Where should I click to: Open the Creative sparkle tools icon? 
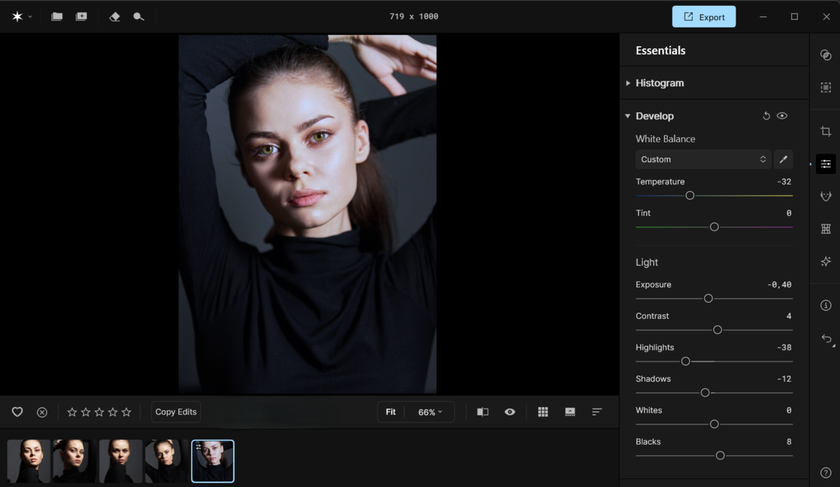pos(826,261)
